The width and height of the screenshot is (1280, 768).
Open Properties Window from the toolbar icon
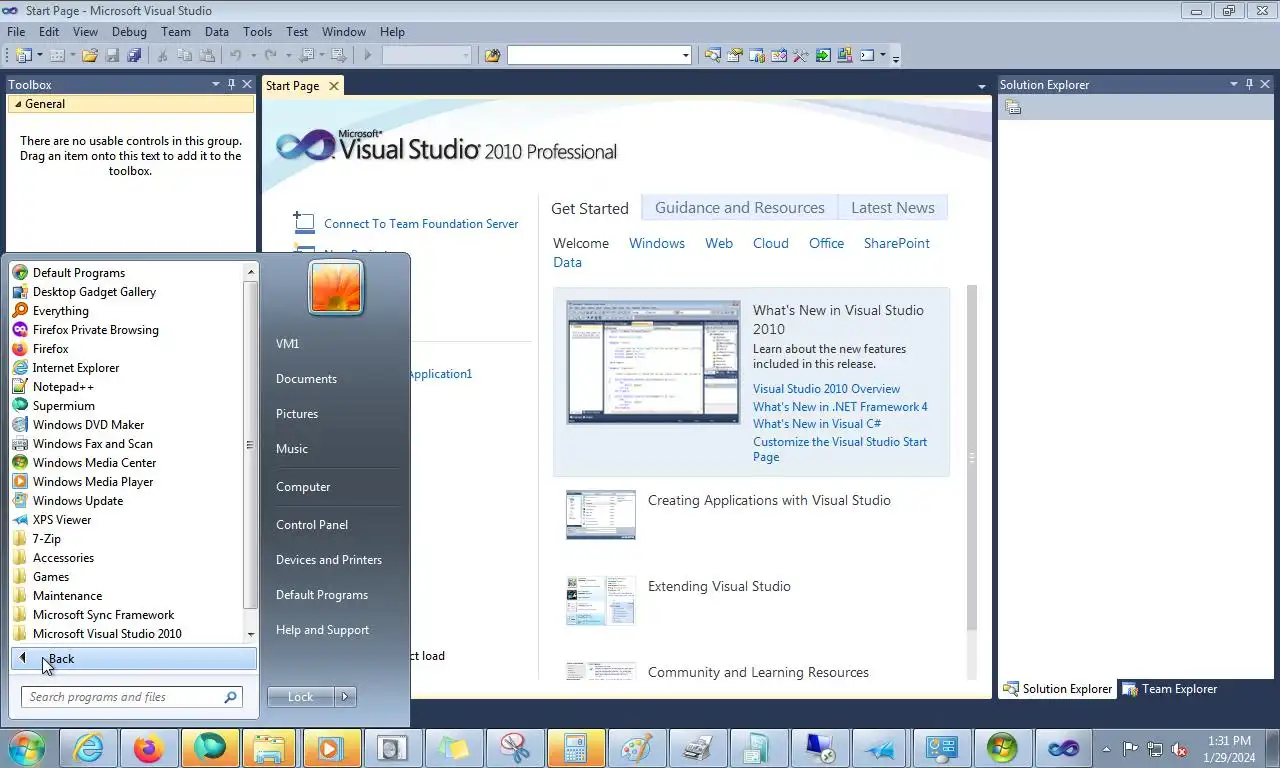tap(734, 55)
